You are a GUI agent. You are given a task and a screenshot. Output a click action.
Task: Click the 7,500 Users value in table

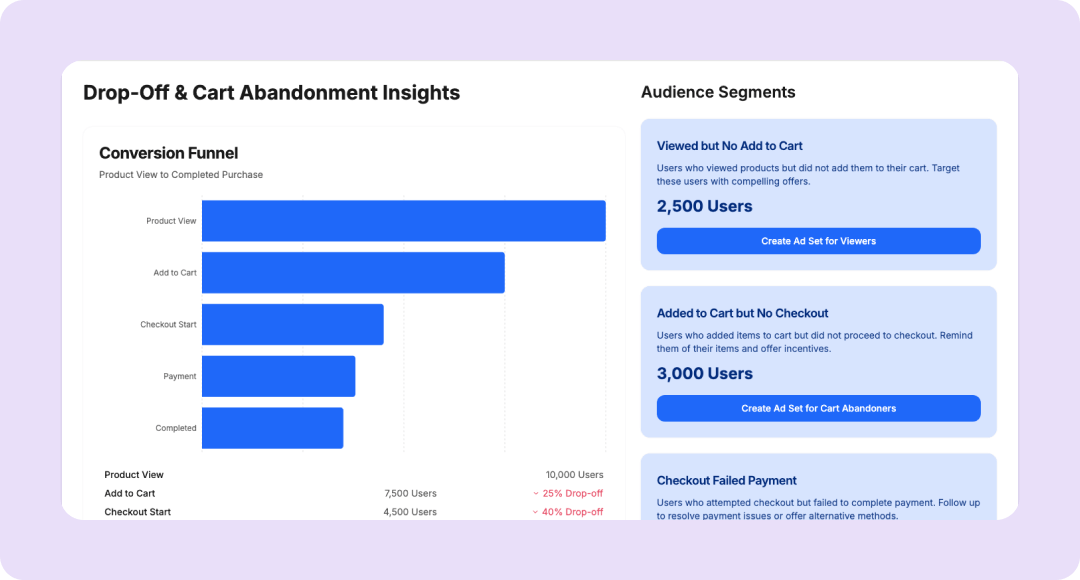tap(410, 494)
